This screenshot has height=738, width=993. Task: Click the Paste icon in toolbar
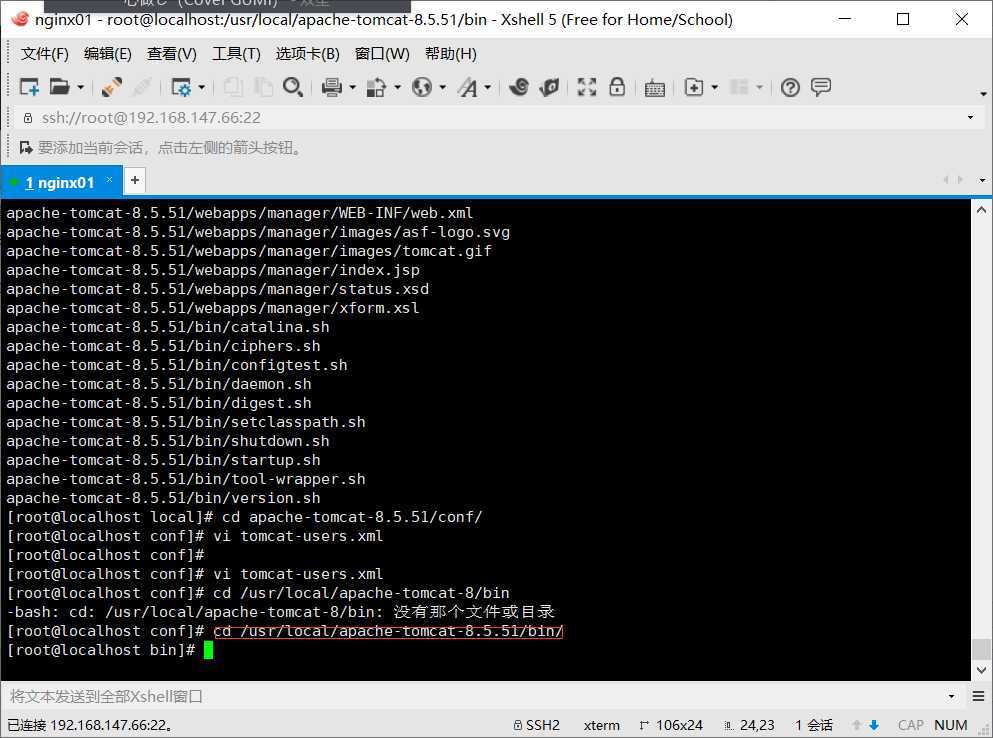263,87
